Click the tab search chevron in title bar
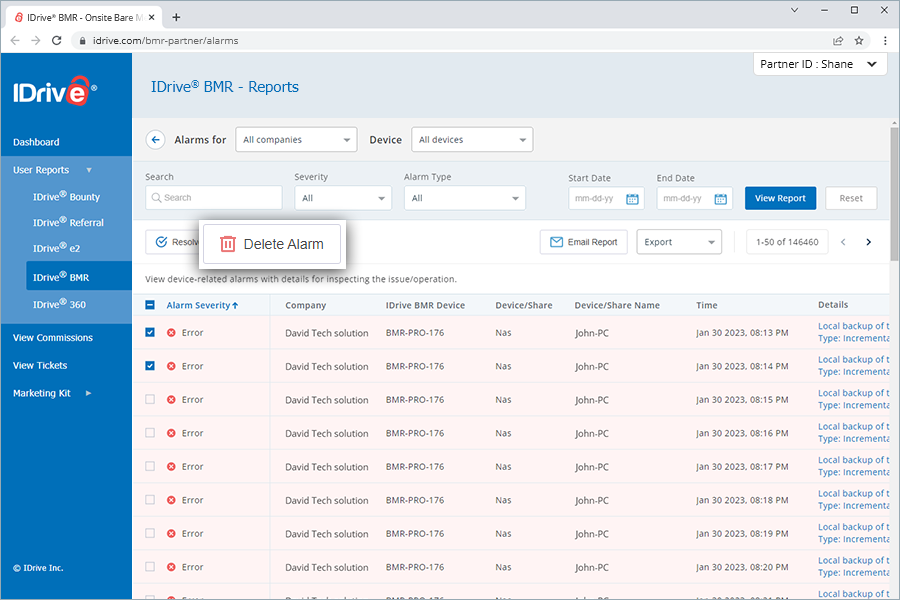900x600 pixels. tap(794, 10)
